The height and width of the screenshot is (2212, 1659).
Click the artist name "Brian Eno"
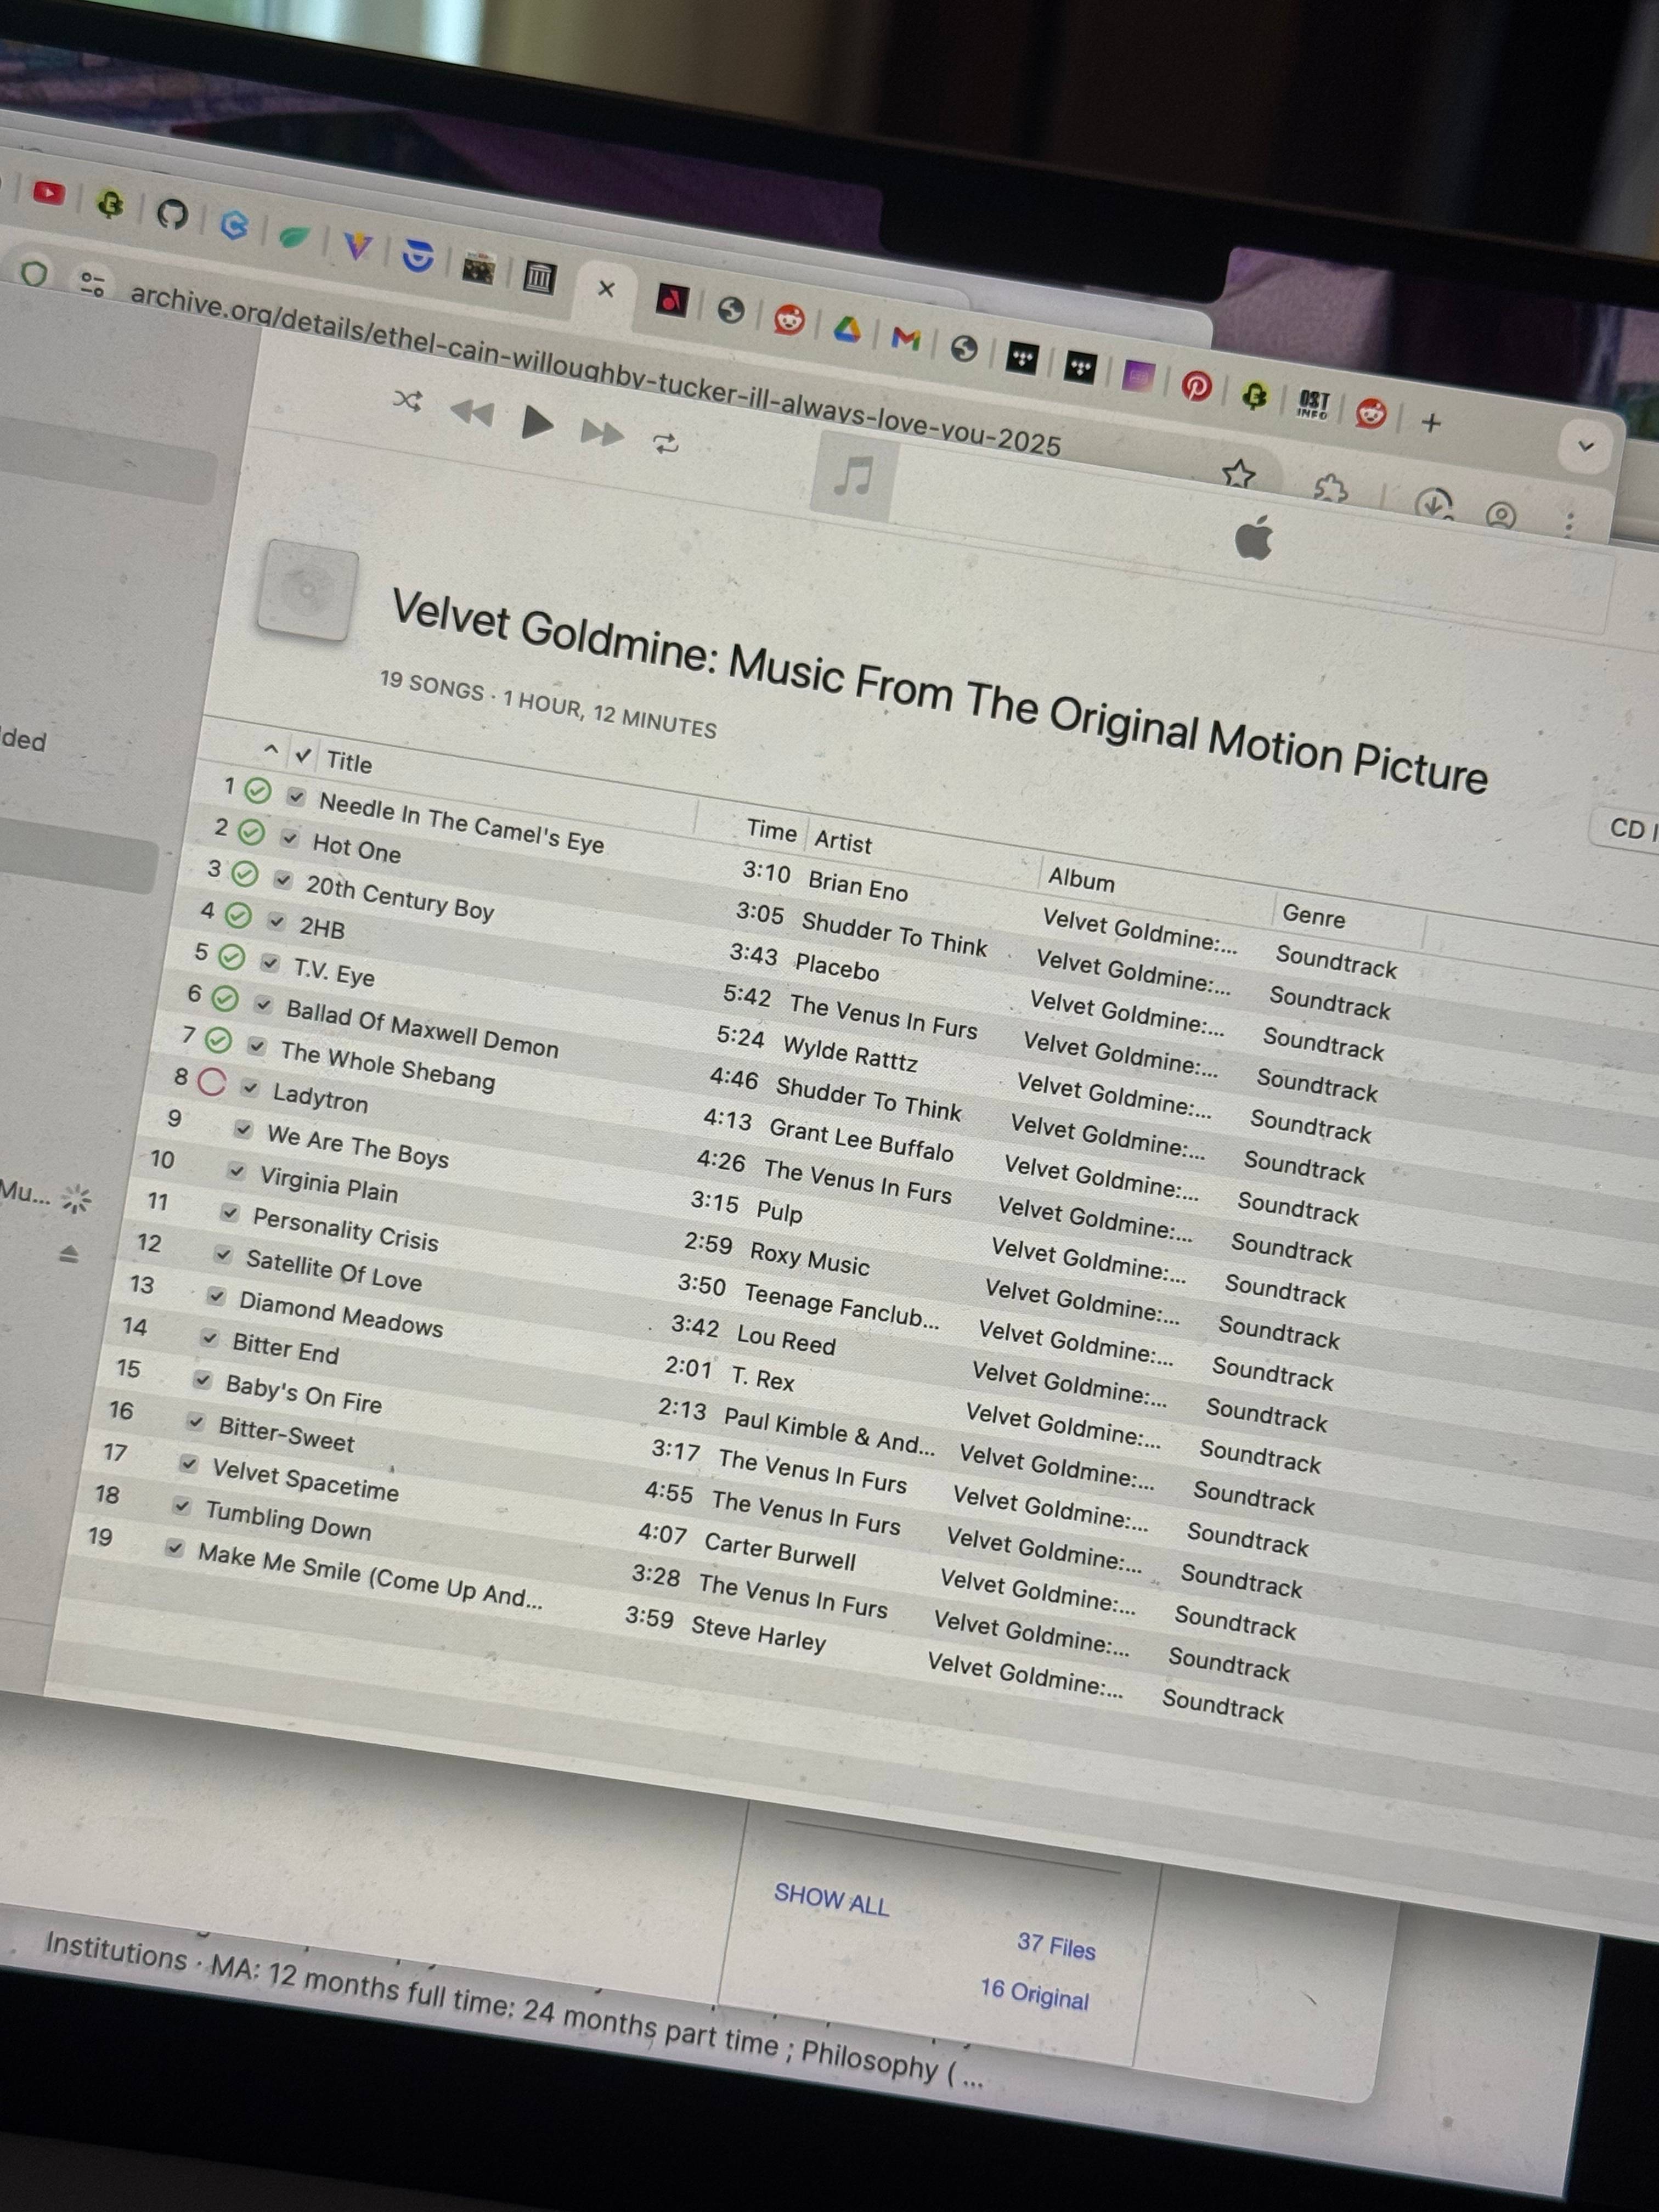pyautogui.click(x=858, y=886)
